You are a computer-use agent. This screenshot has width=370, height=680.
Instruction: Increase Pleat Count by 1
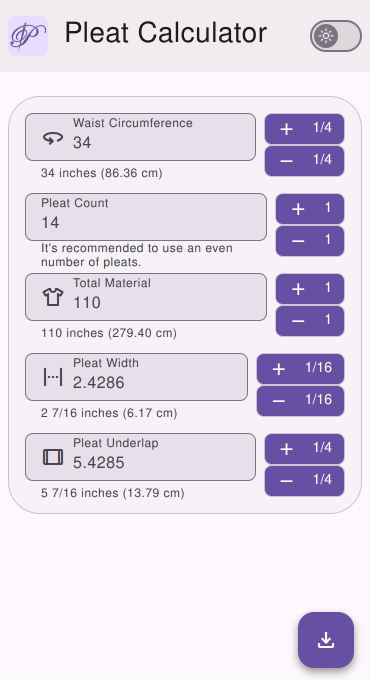coord(310,209)
